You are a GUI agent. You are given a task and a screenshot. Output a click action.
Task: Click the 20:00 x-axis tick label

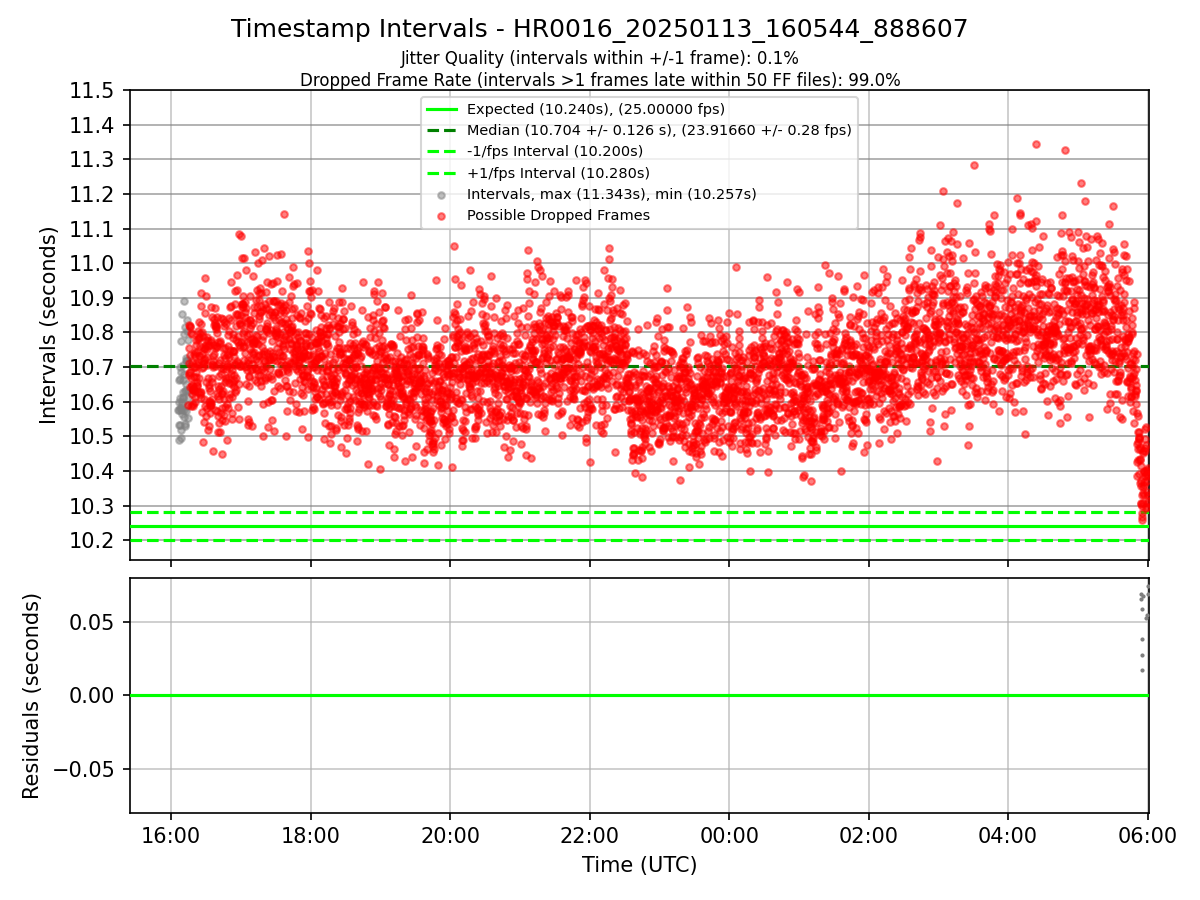tap(450, 834)
